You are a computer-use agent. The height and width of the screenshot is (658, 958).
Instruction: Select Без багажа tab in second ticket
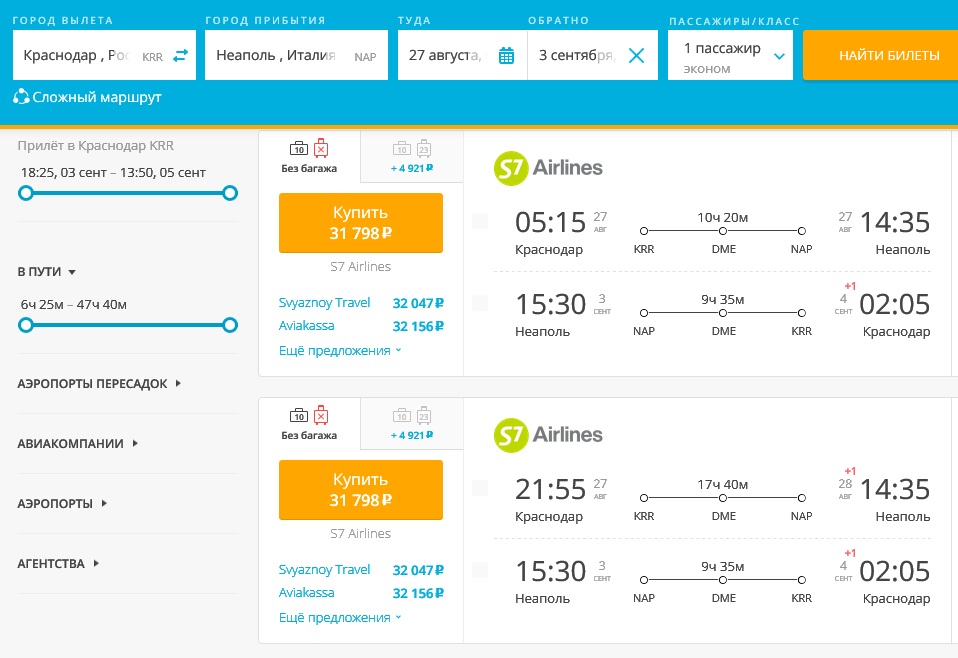309,424
